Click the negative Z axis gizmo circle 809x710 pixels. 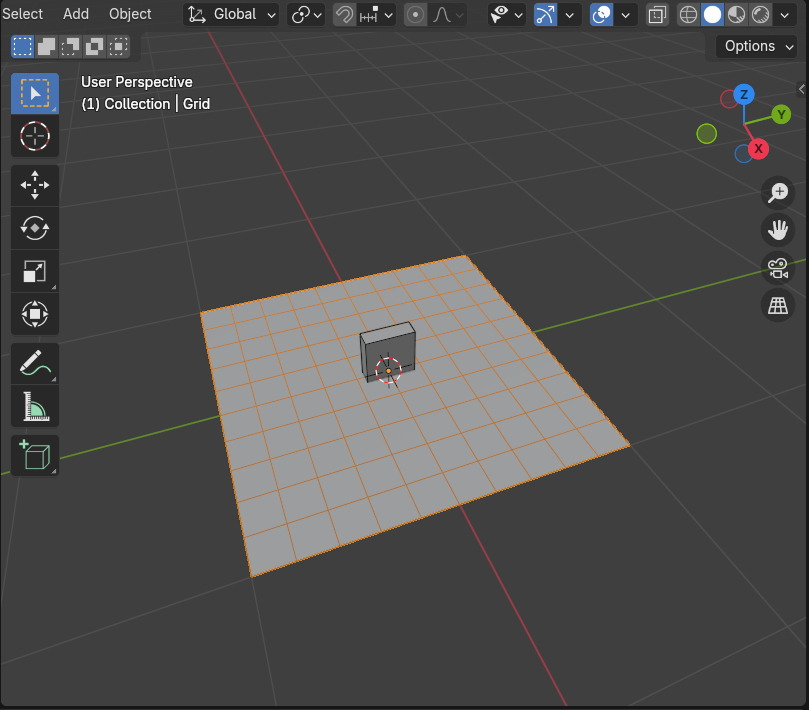(x=742, y=154)
